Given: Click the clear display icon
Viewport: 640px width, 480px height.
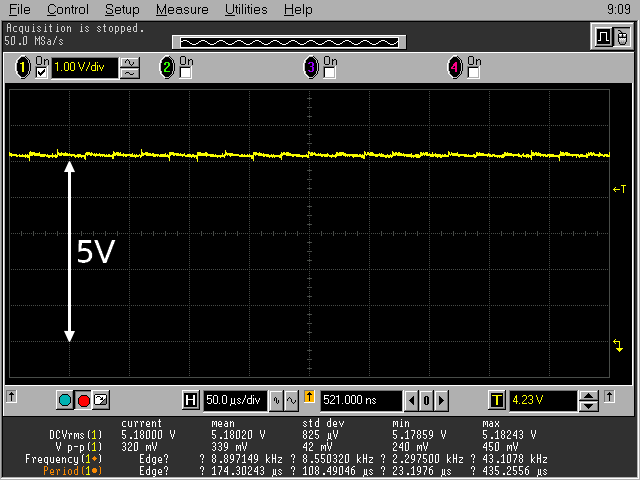Looking at the screenshot, I should coord(101,400).
